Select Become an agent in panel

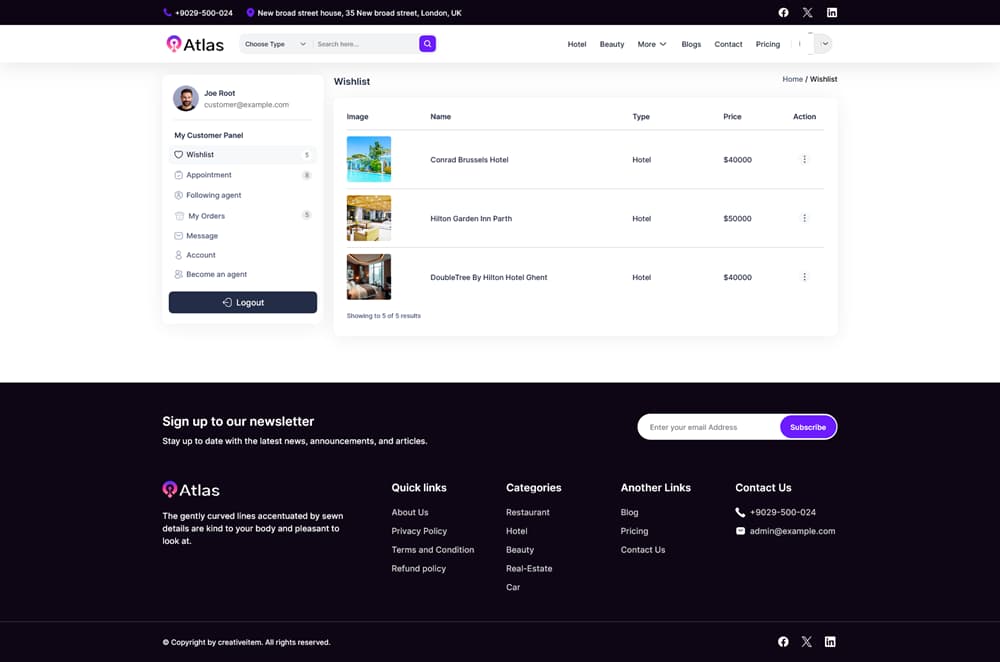pyautogui.click(x=242, y=274)
